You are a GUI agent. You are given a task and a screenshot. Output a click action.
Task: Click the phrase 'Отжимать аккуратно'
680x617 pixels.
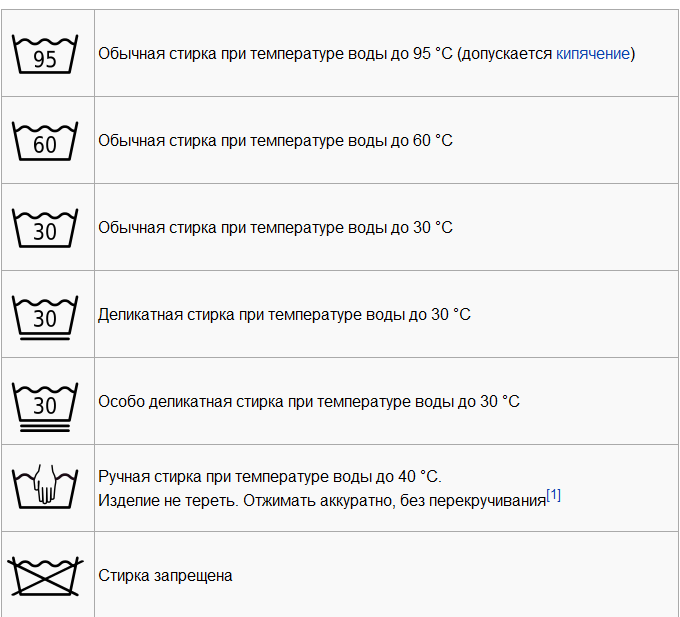[x=319, y=500]
